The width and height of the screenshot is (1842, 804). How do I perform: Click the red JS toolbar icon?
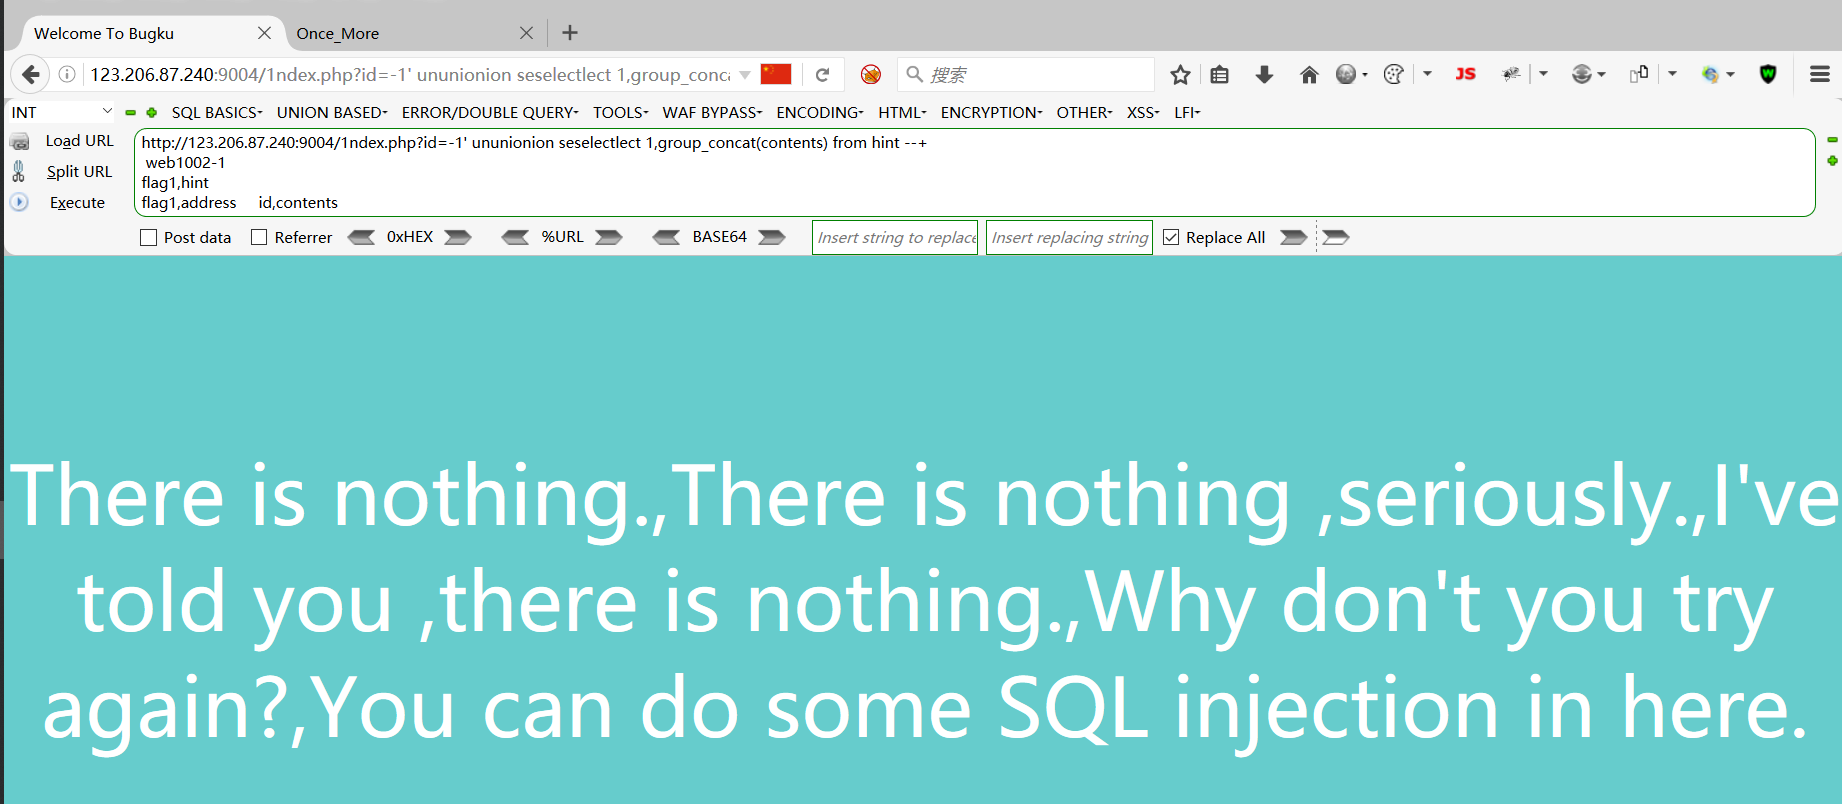pos(1465,74)
